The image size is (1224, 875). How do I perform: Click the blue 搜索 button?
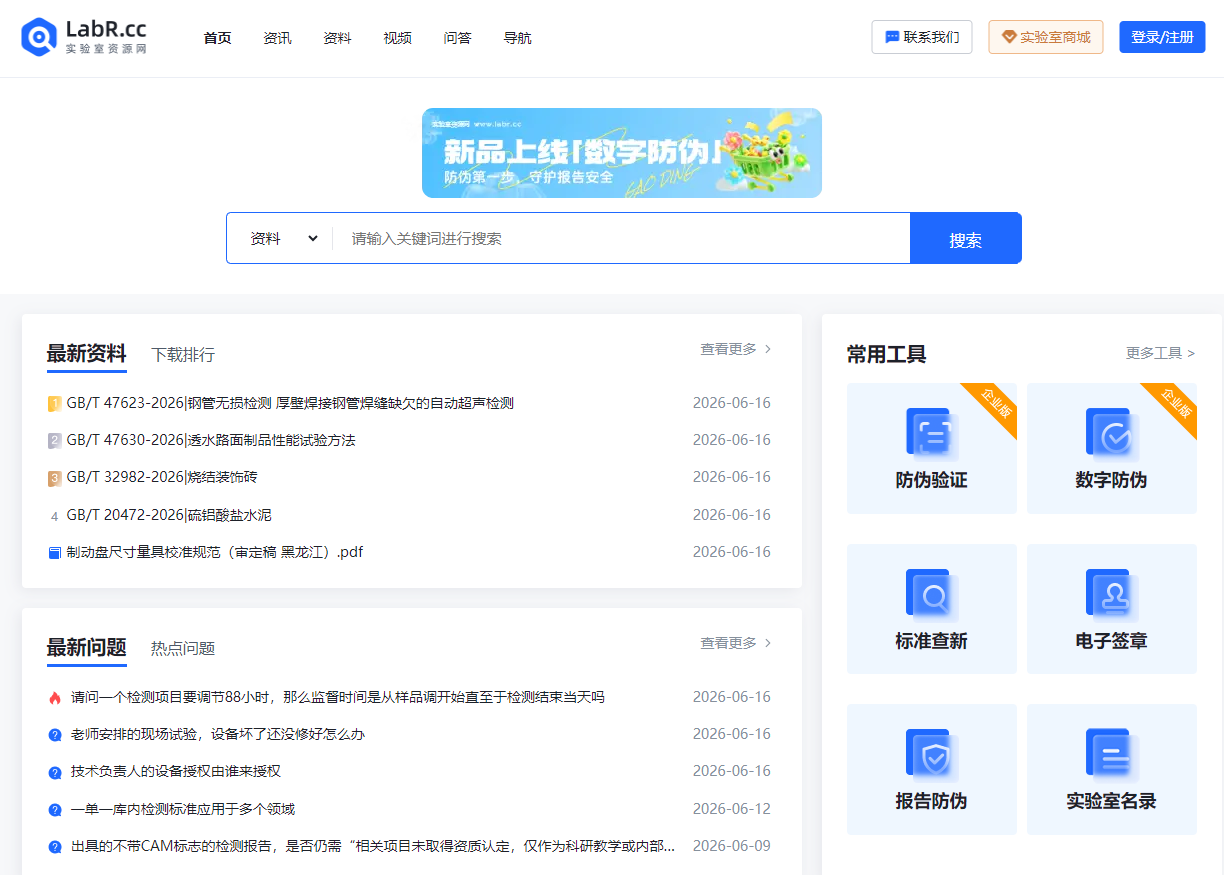pyautogui.click(x=965, y=238)
